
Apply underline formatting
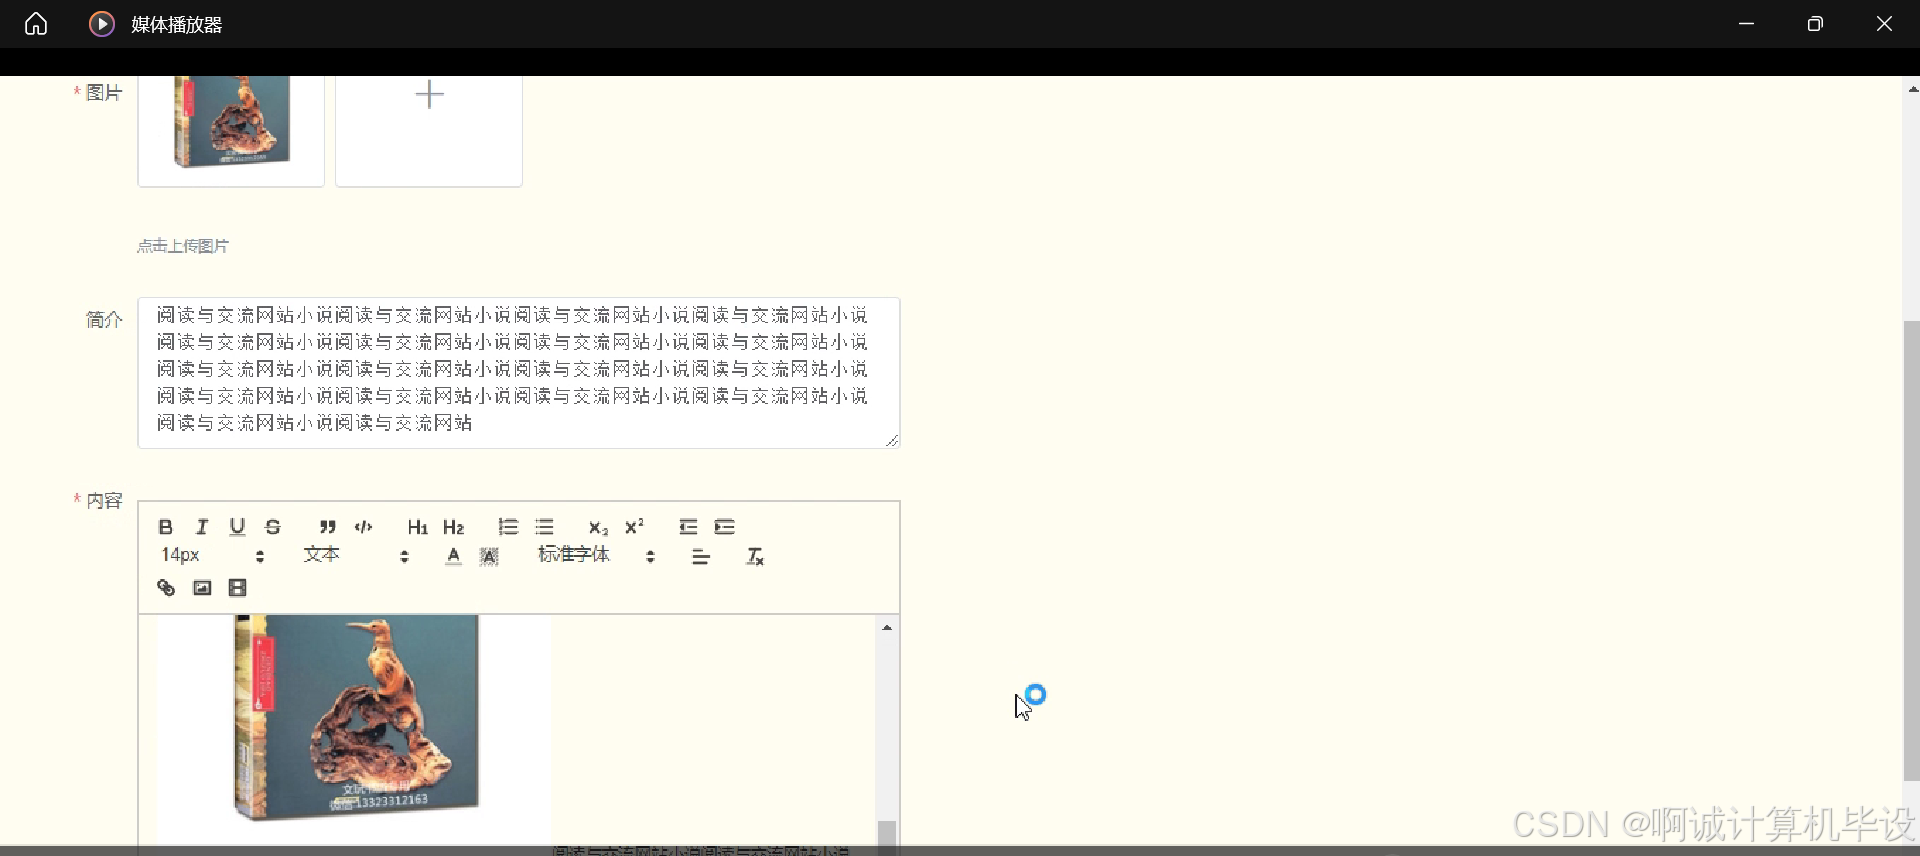237,527
